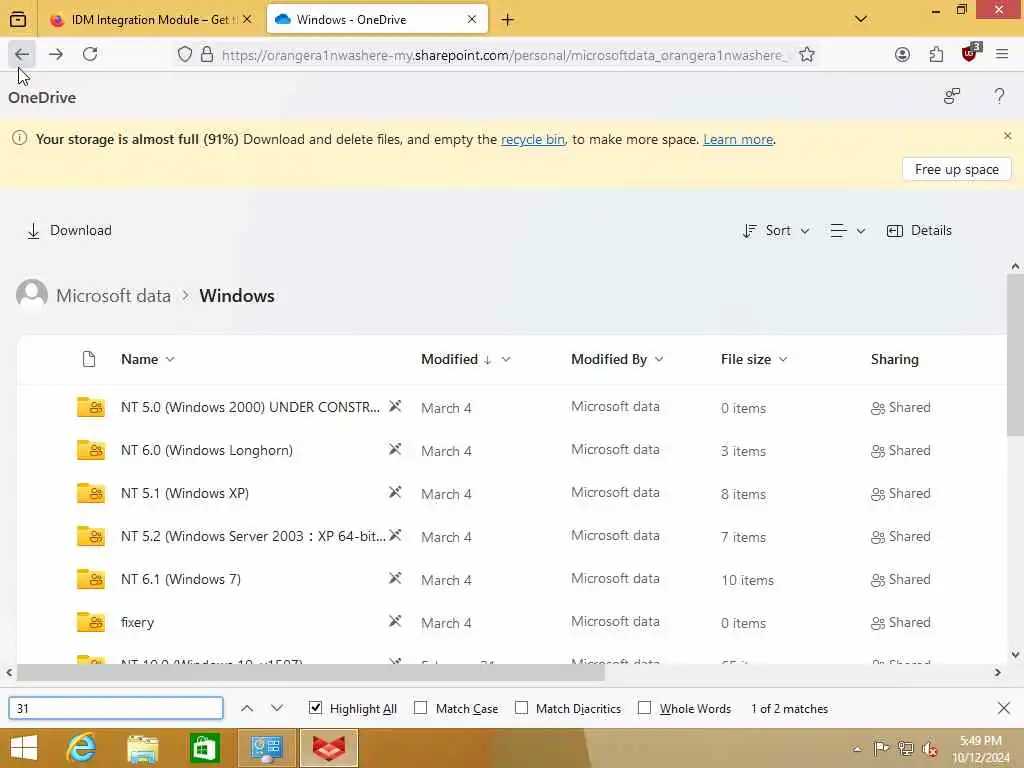
Task: Follow the Learn more link
Action: (x=738, y=139)
